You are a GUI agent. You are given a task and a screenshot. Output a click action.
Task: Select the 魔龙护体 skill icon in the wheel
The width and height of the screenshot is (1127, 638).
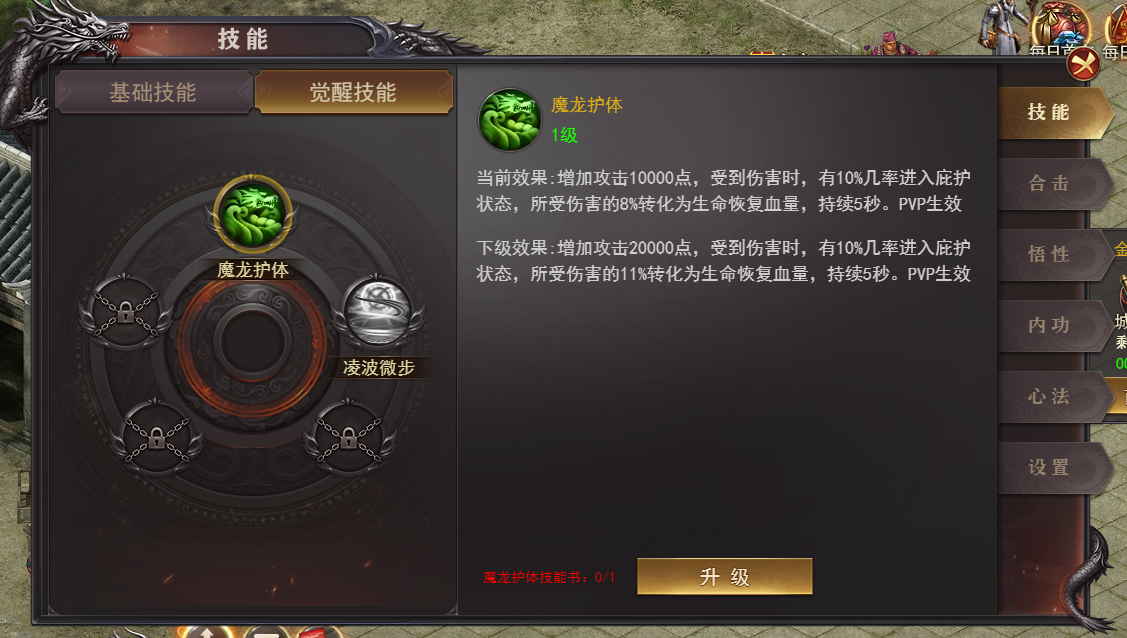click(253, 214)
